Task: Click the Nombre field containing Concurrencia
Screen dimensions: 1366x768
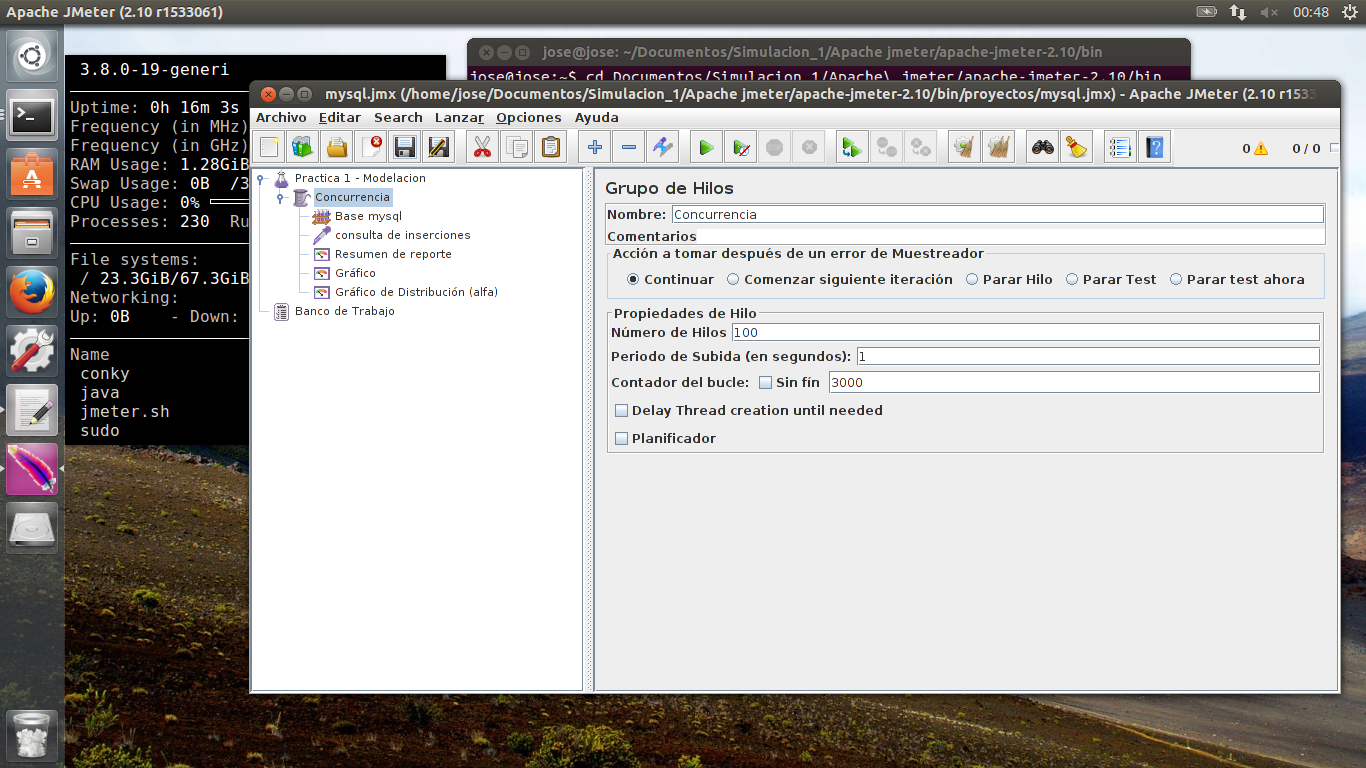Action: coord(997,214)
